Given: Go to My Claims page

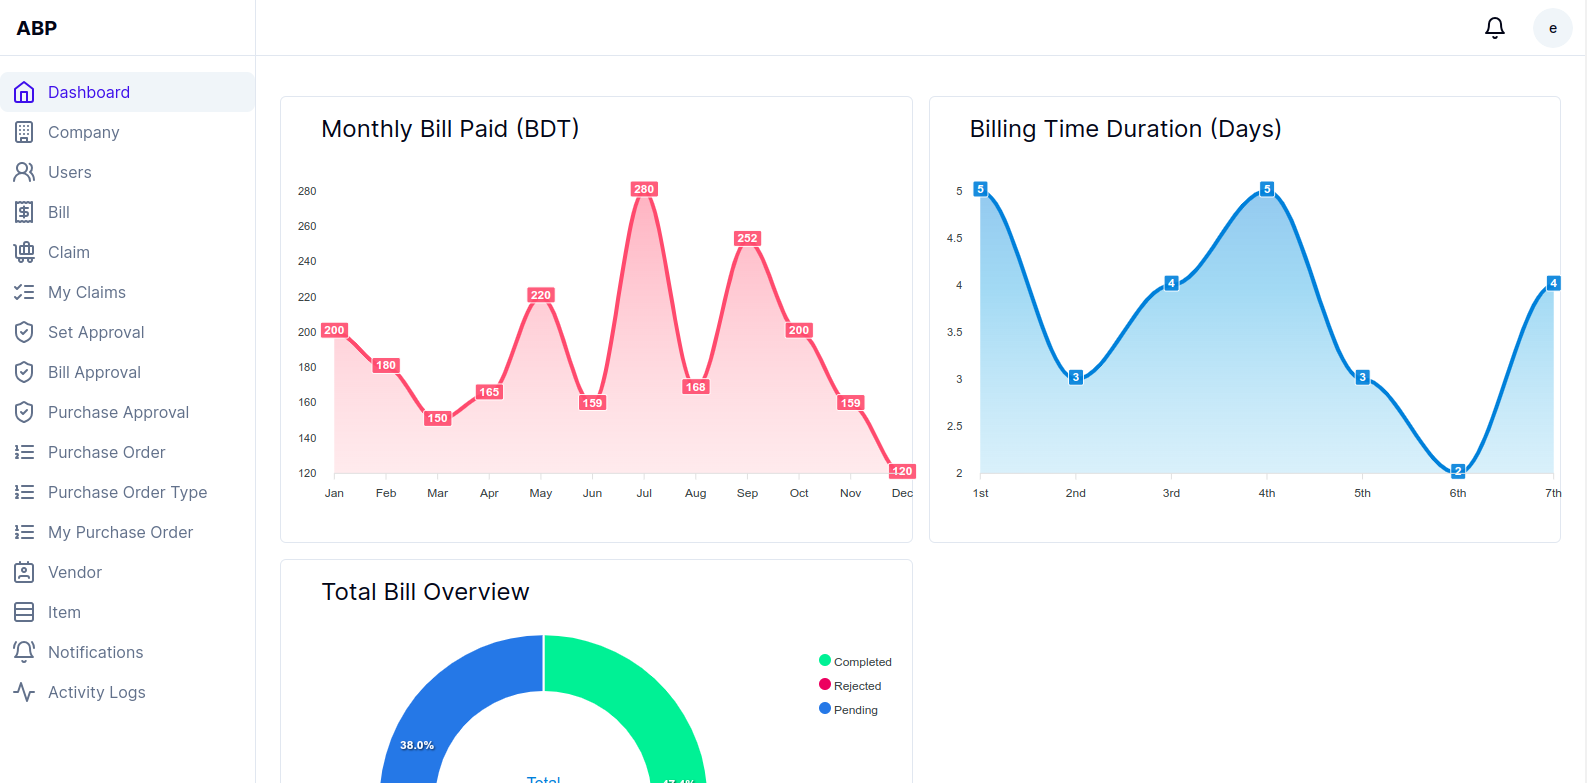Looking at the screenshot, I should (x=87, y=292).
